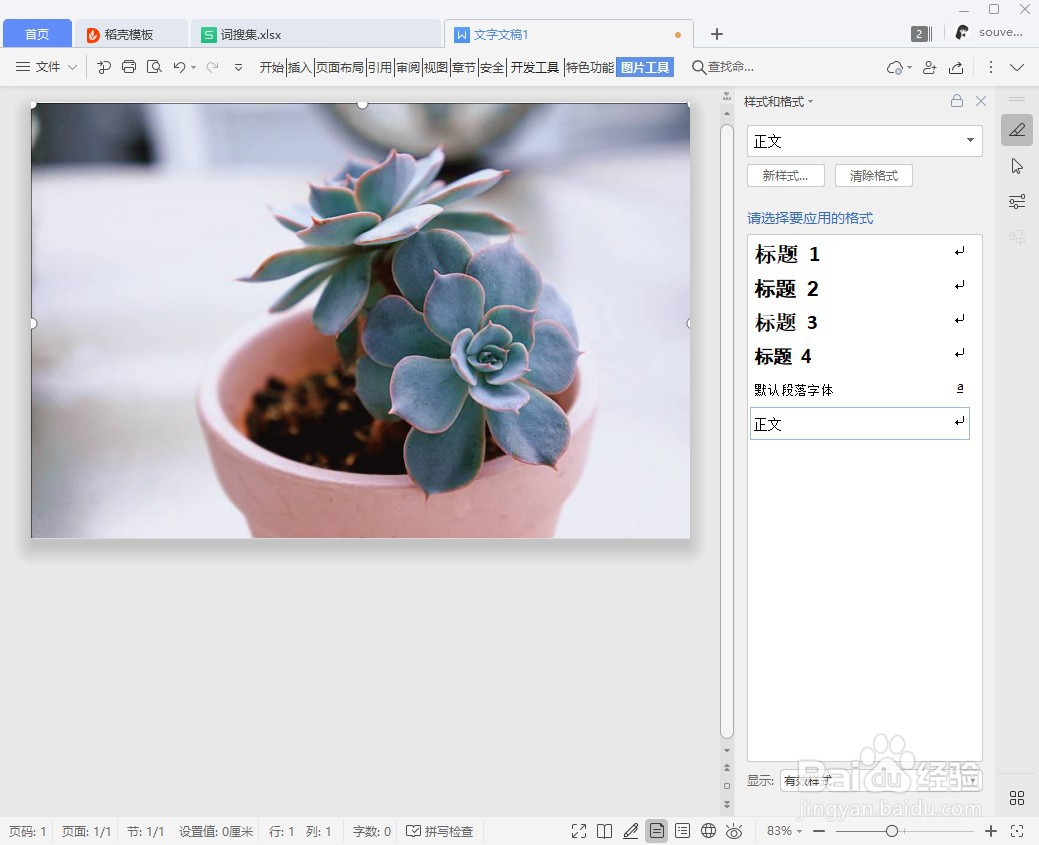Apply the 标题 2 style
This screenshot has height=845, width=1039.
tap(859, 288)
